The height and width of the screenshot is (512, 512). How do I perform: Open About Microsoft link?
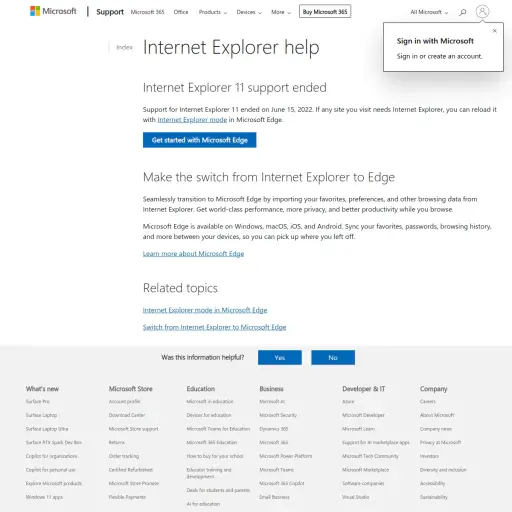click(437, 415)
